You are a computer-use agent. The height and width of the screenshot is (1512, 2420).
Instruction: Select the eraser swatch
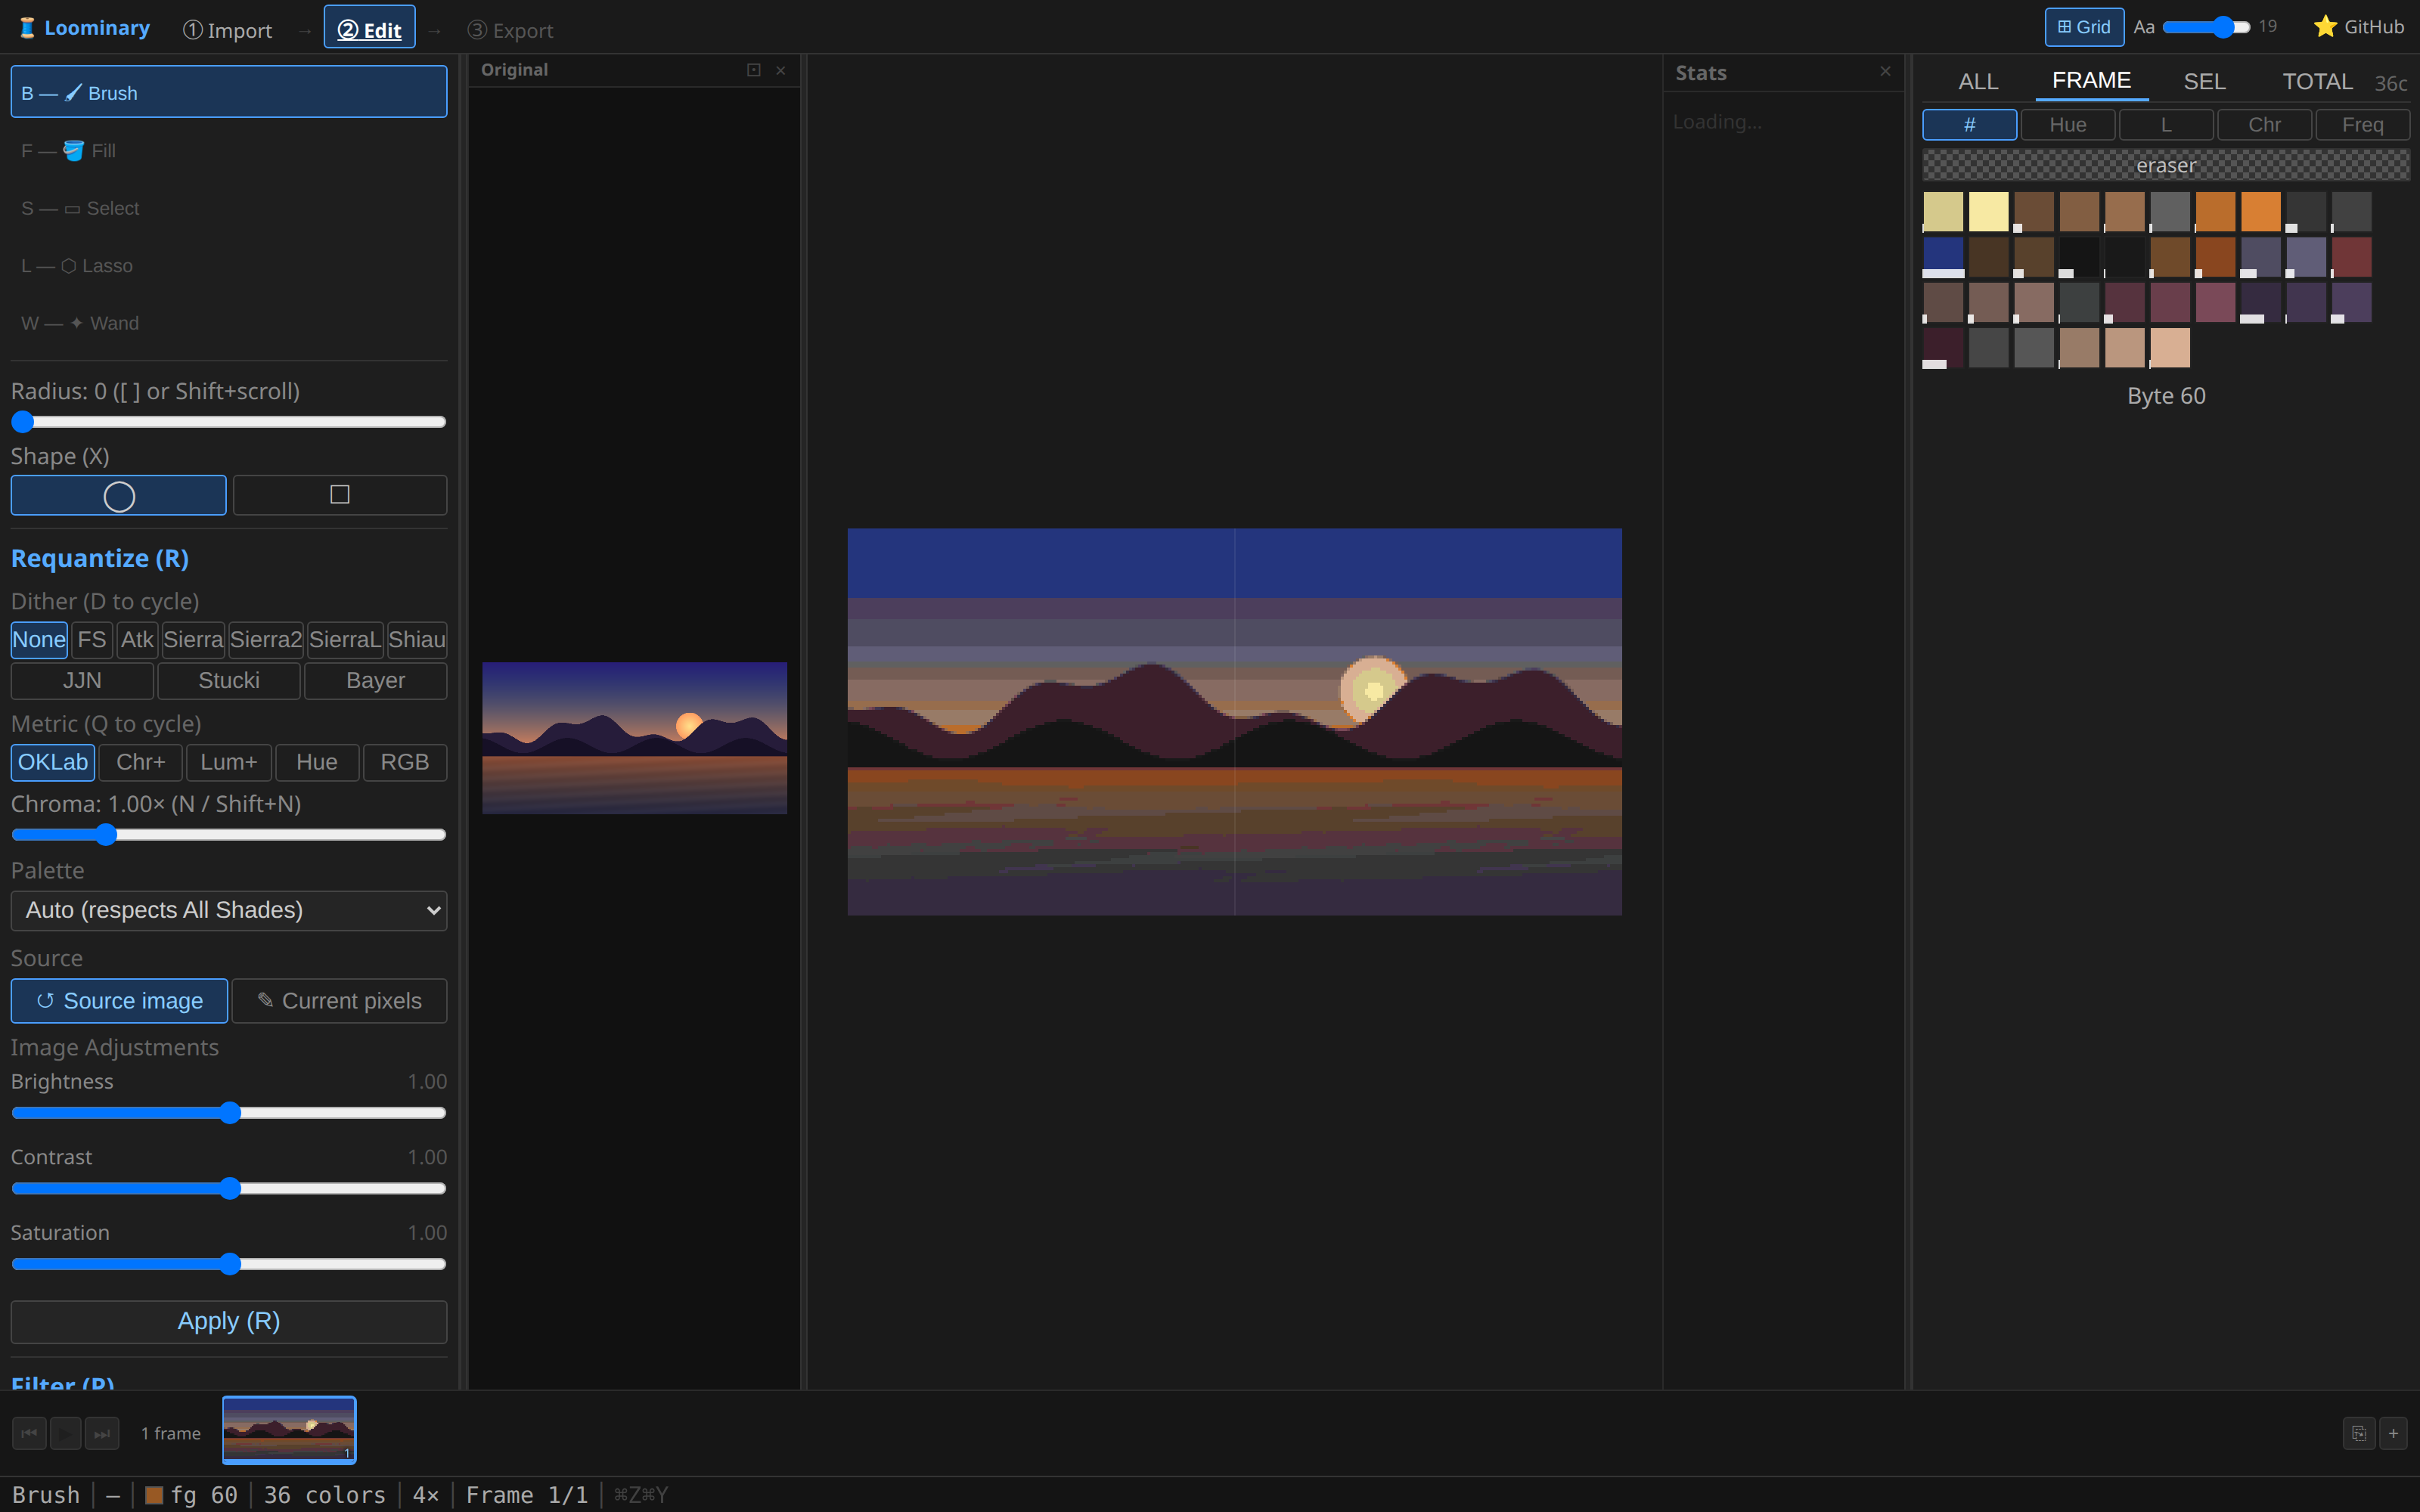pyautogui.click(x=2166, y=165)
